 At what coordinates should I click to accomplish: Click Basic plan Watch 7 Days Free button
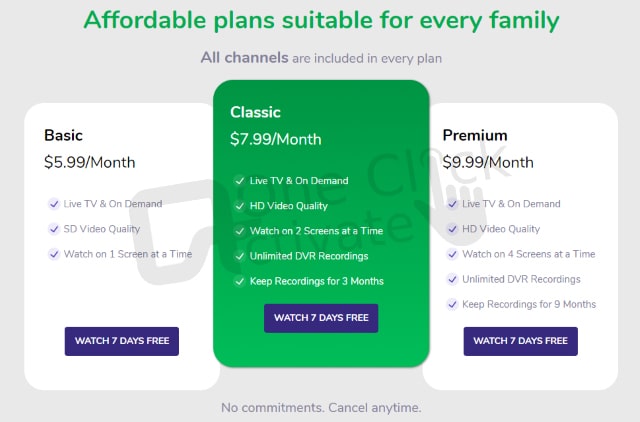(122, 341)
